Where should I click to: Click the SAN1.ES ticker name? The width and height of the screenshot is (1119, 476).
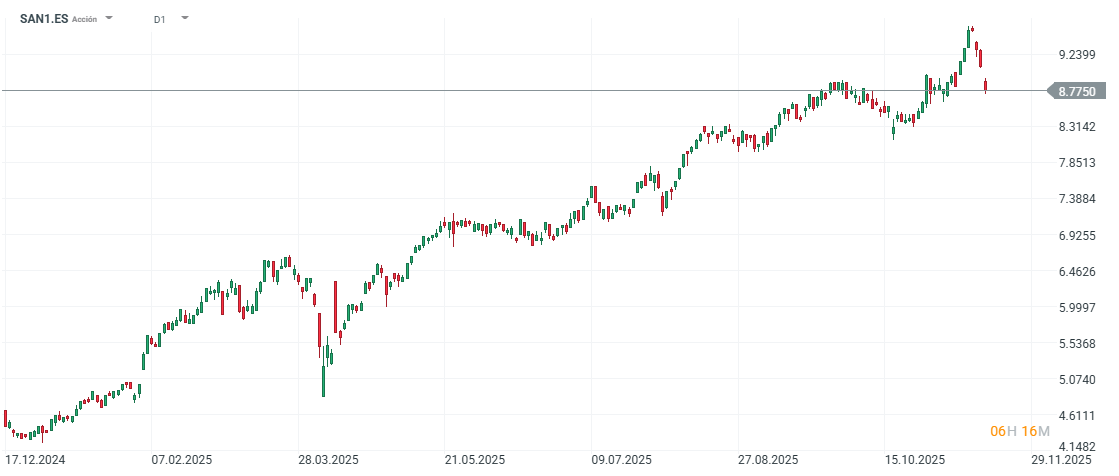point(44,19)
